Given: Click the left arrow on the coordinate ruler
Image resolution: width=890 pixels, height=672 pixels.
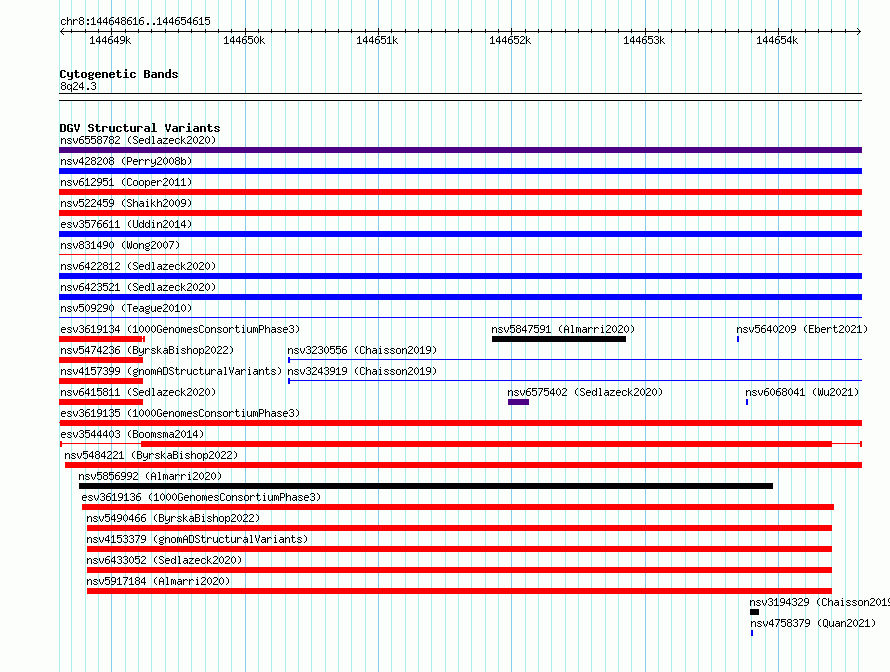Looking at the screenshot, I should tap(62, 31).
